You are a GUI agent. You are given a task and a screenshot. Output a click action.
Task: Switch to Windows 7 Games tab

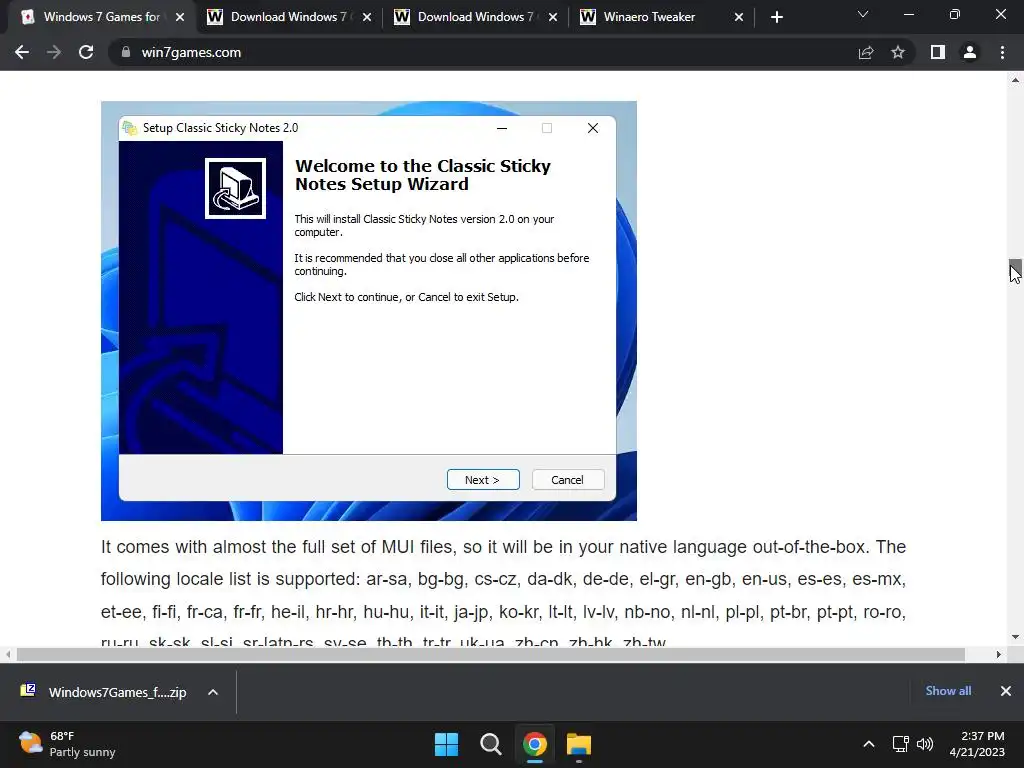tap(101, 17)
